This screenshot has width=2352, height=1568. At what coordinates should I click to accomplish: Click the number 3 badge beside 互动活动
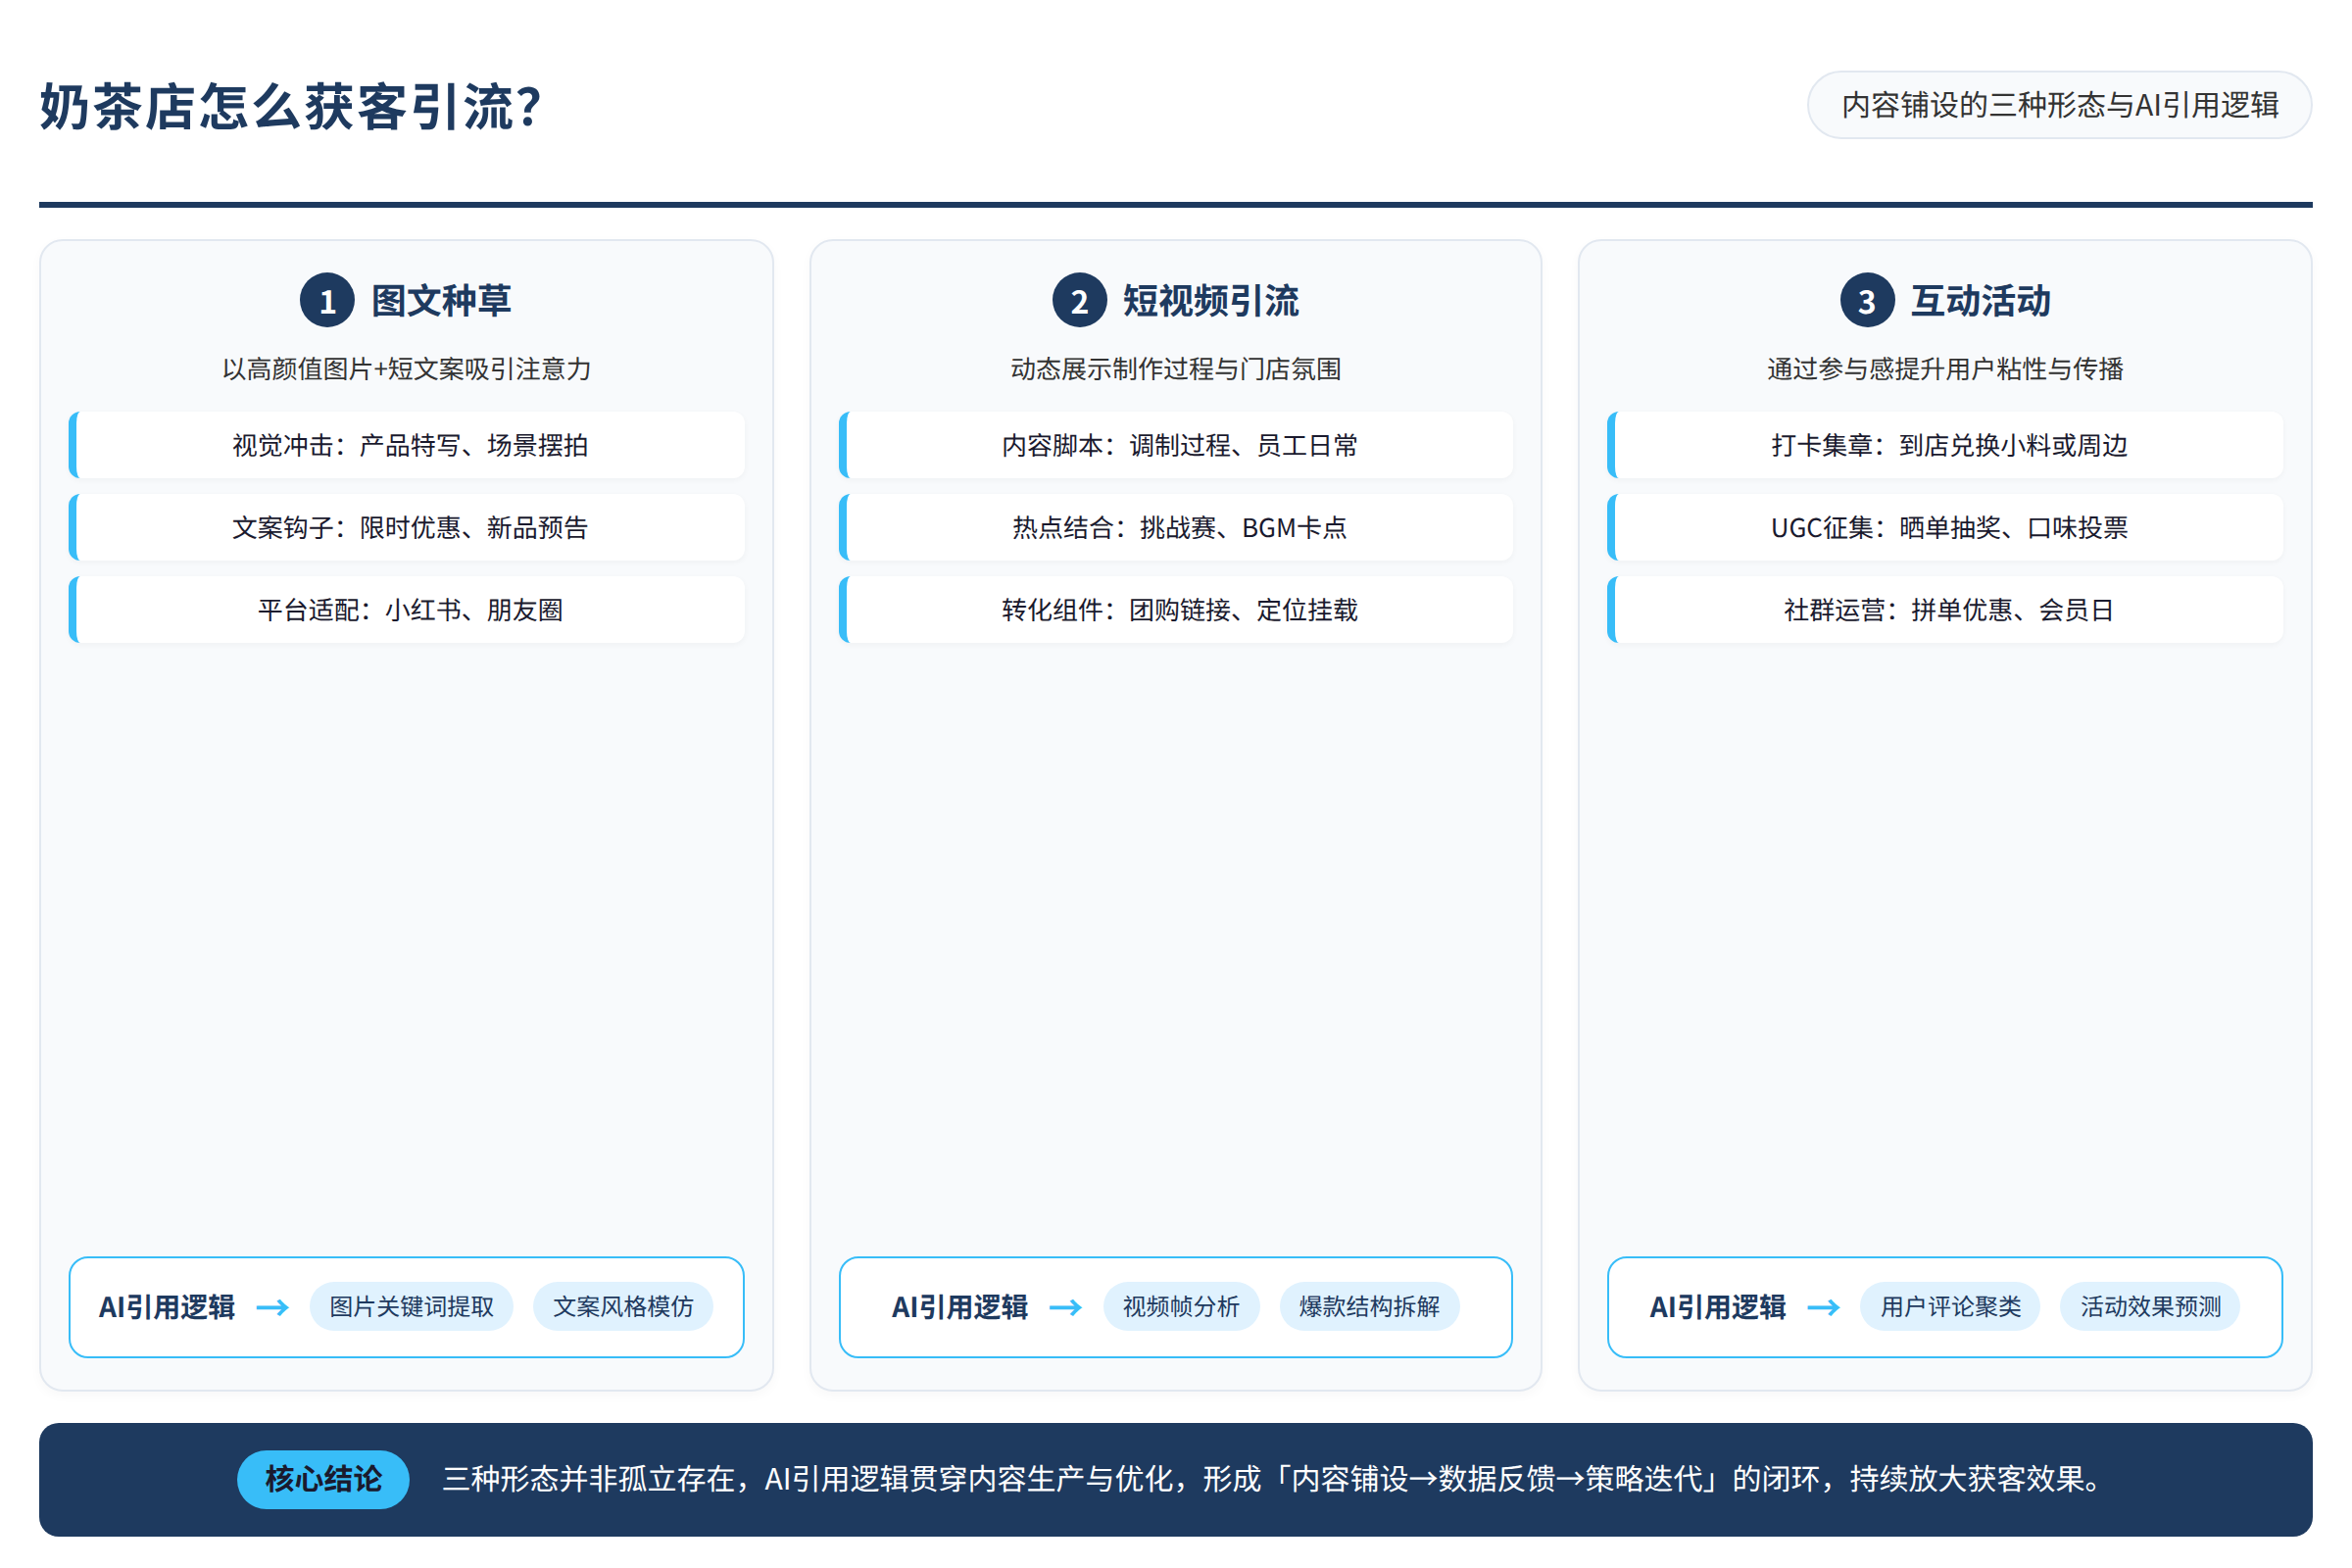tap(1867, 300)
